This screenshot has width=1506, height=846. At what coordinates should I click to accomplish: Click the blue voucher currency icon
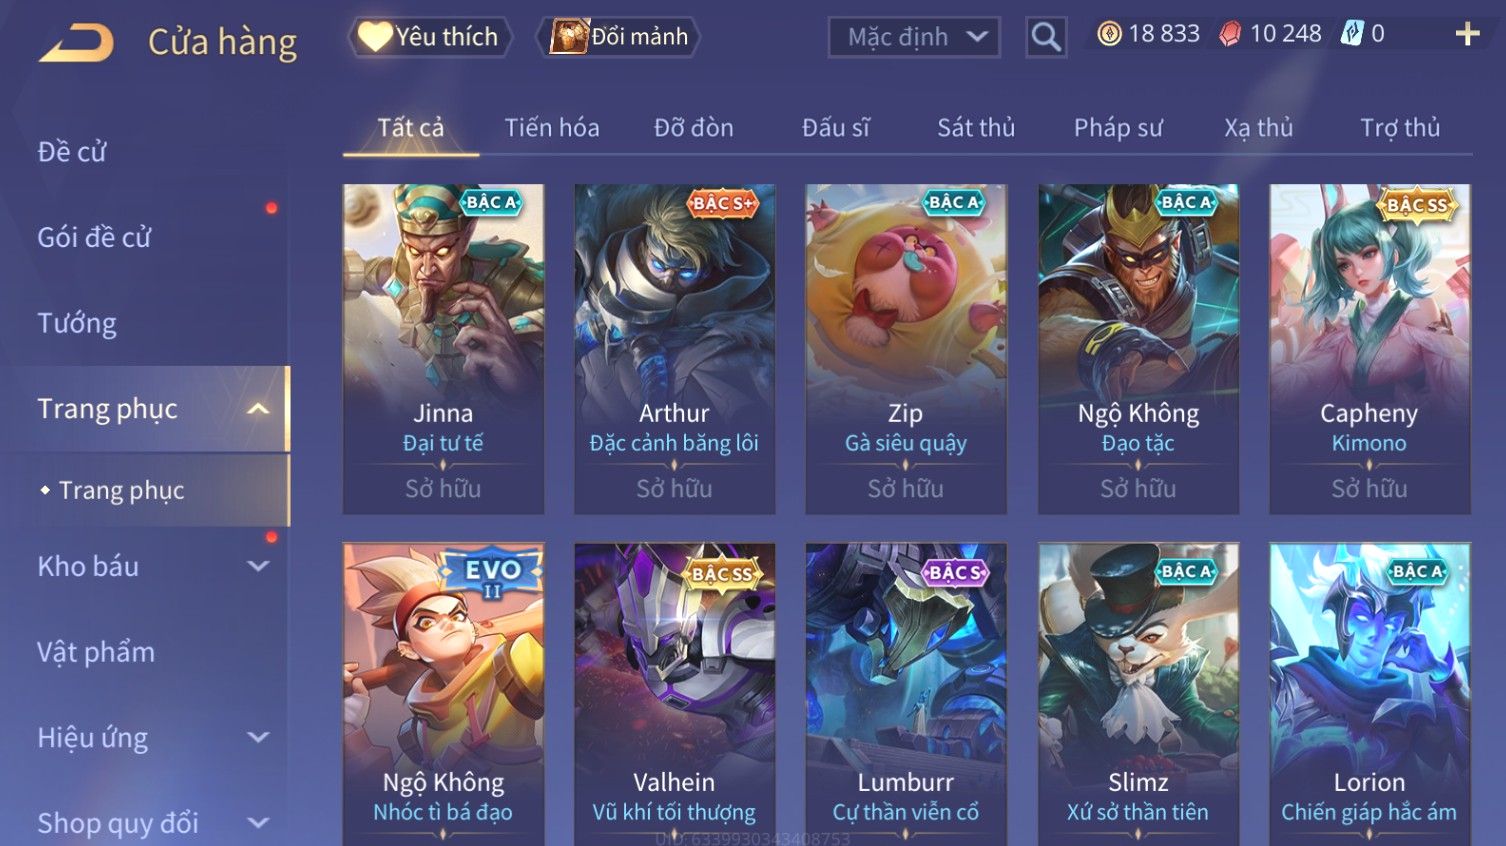coord(1352,34)
